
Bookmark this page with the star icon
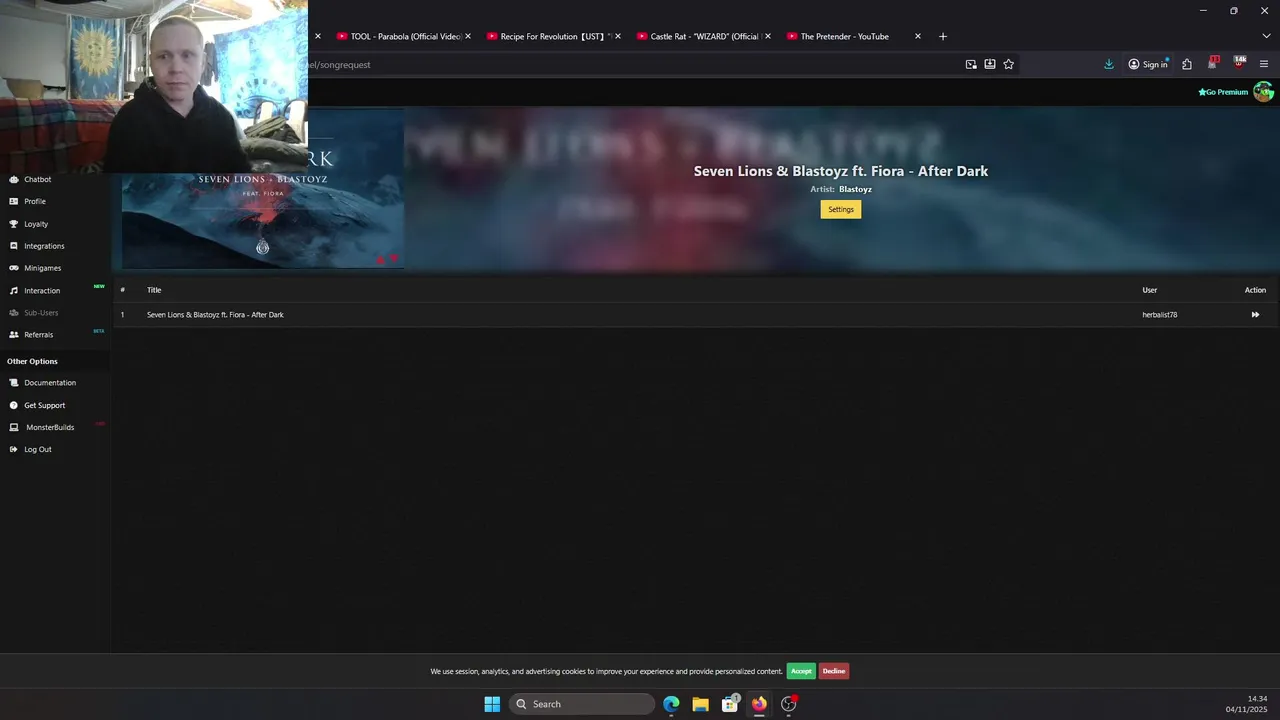[1008, 64]
